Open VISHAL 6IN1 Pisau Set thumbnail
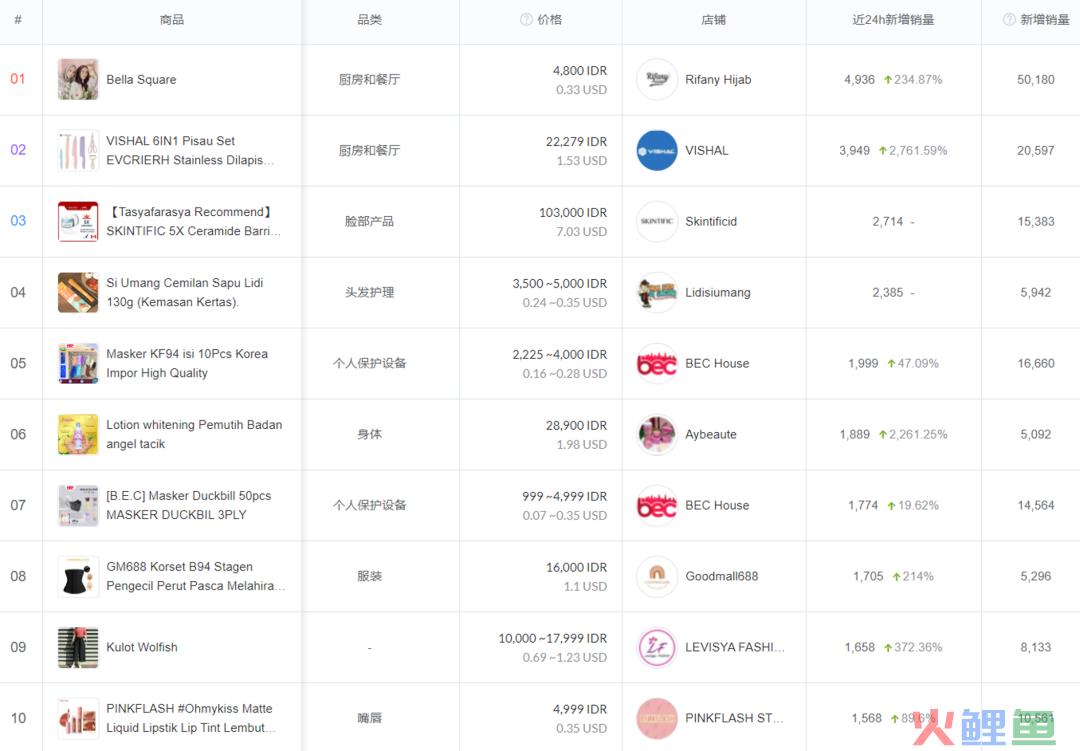Image resolution: width=1080 pixels, height=751 pixels. (x=78, y=150)
